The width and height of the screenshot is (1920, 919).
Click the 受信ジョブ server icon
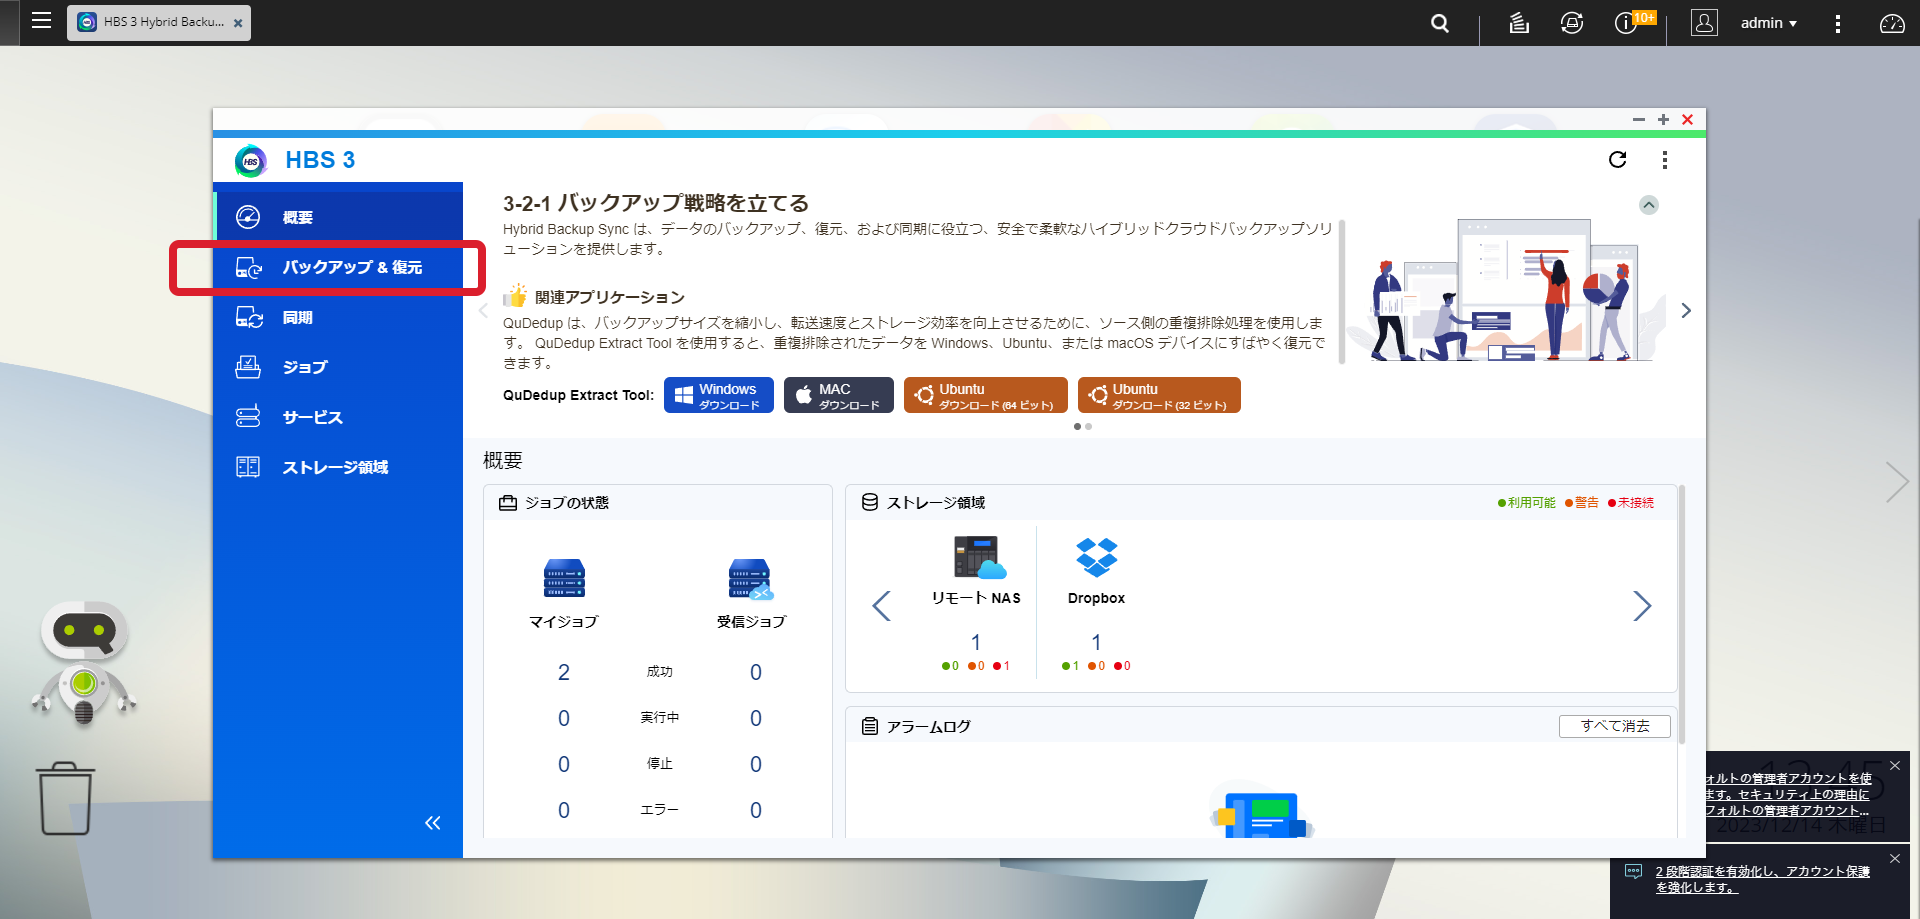click(751, 579)
